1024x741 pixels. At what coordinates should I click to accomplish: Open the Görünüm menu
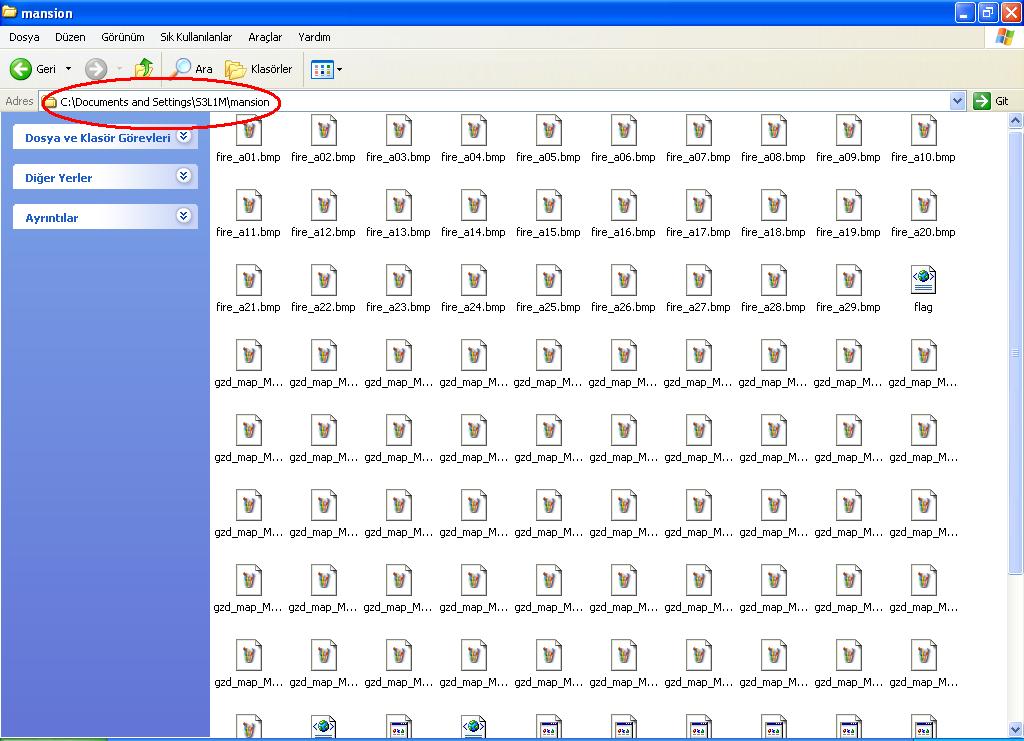click(x=123, y=37)
